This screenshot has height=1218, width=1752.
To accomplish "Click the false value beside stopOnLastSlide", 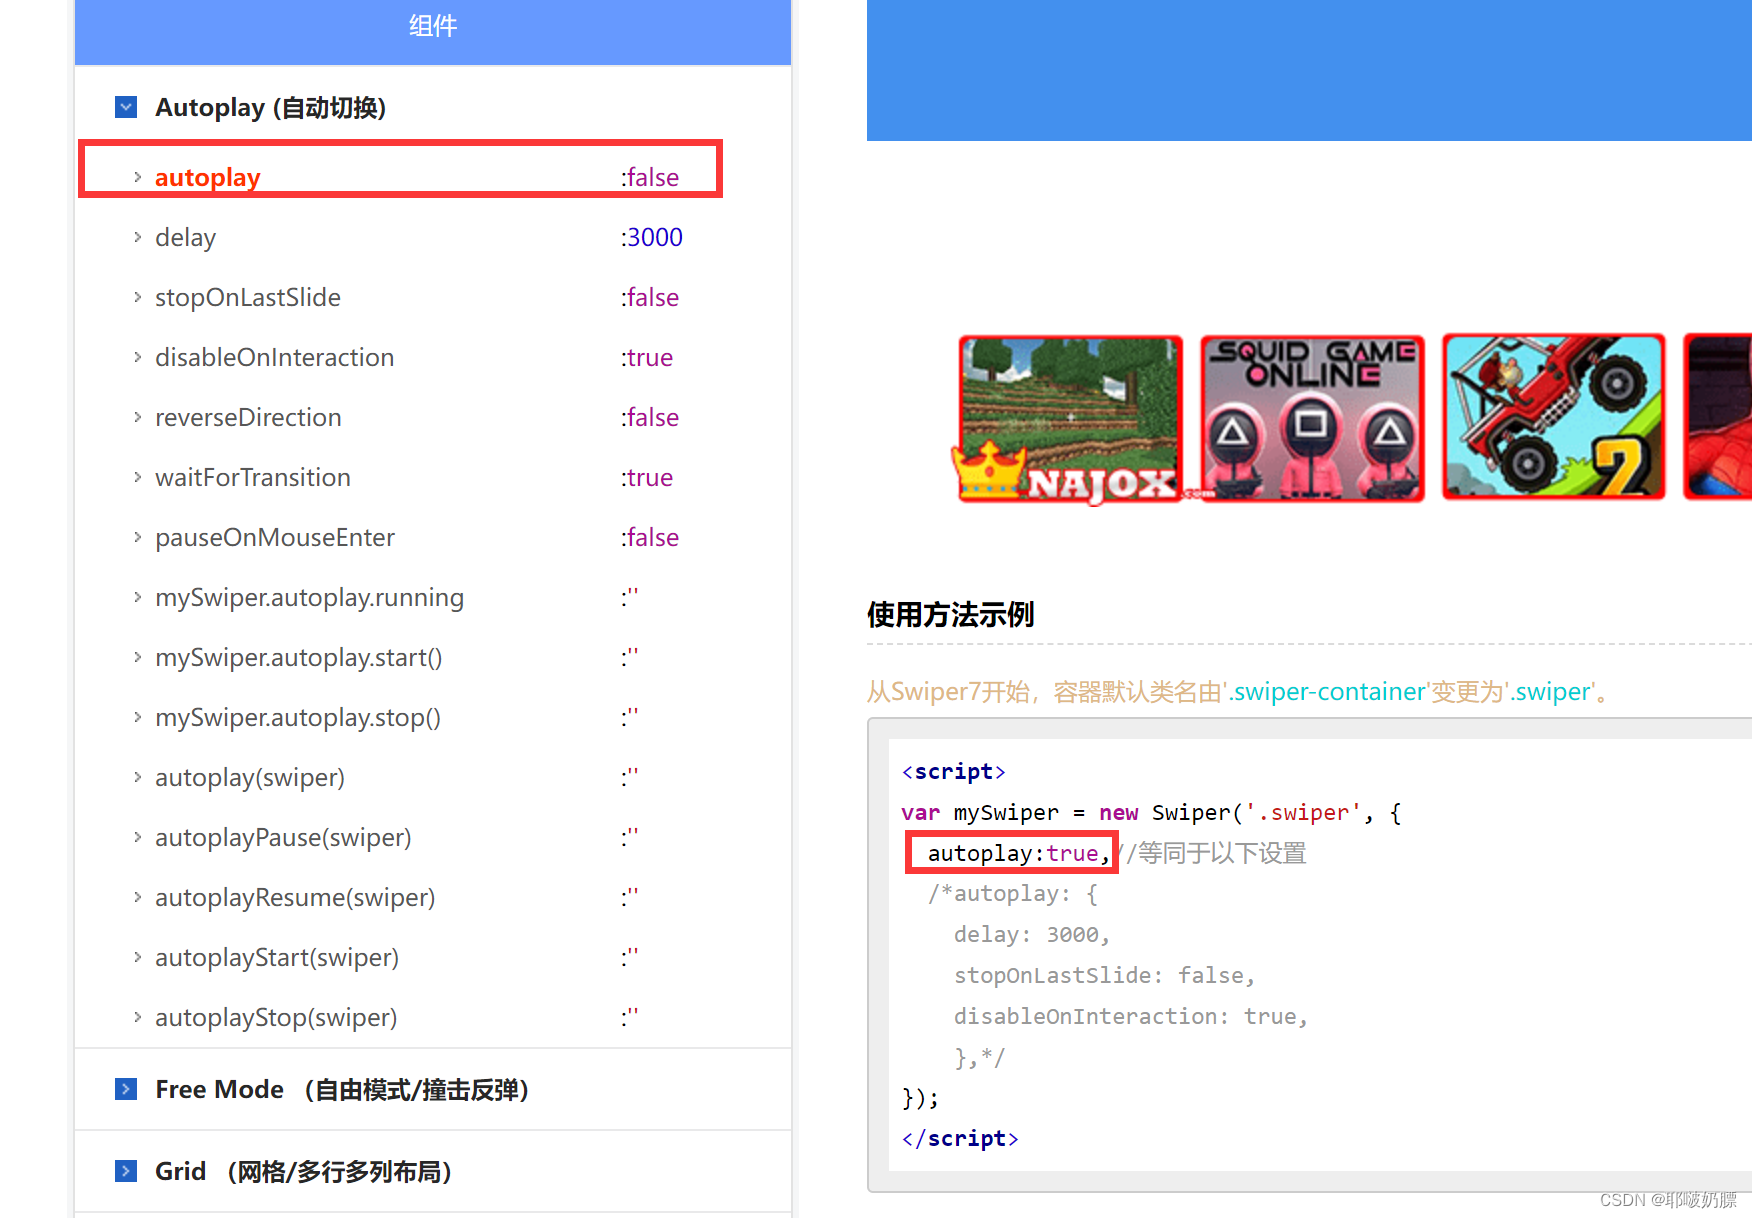I will coord(650,297).
